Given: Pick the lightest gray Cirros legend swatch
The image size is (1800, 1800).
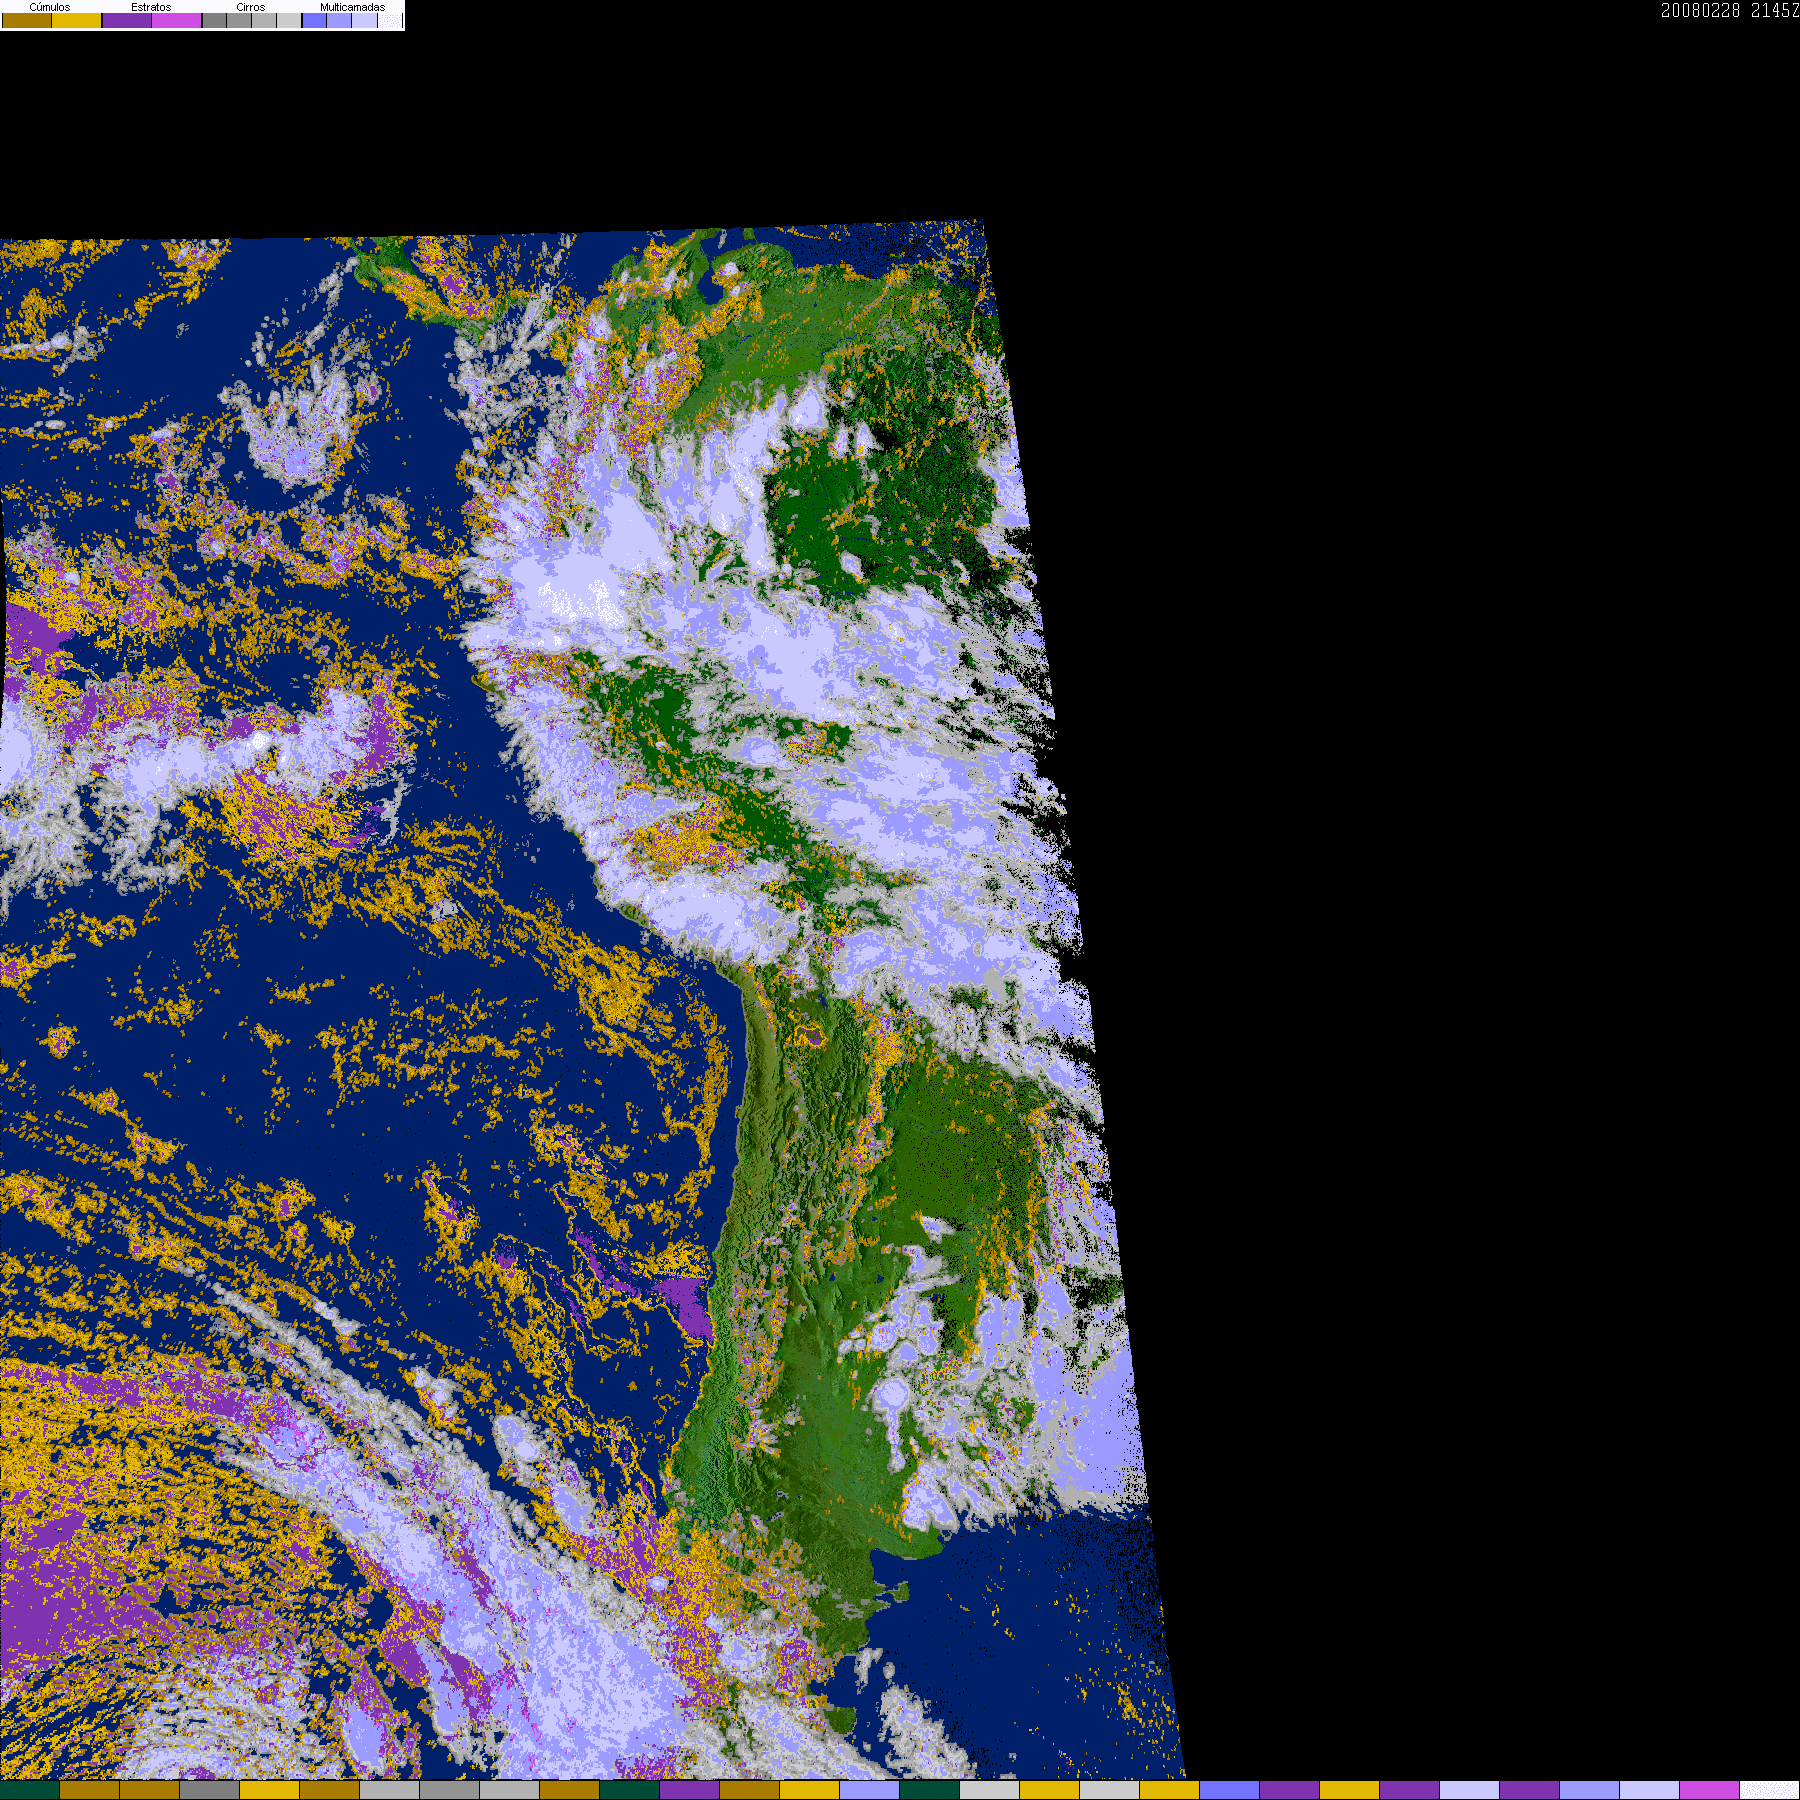Looking at the screenshot, I should 289,20.
